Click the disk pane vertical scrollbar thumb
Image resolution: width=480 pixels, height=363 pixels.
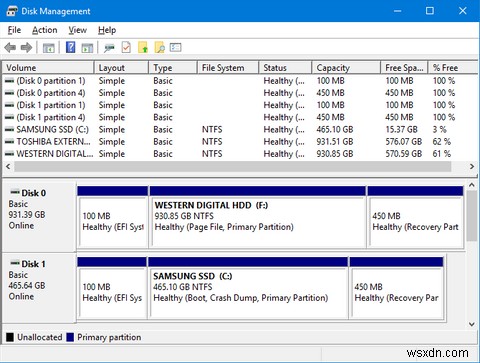(x=472, y=216)
